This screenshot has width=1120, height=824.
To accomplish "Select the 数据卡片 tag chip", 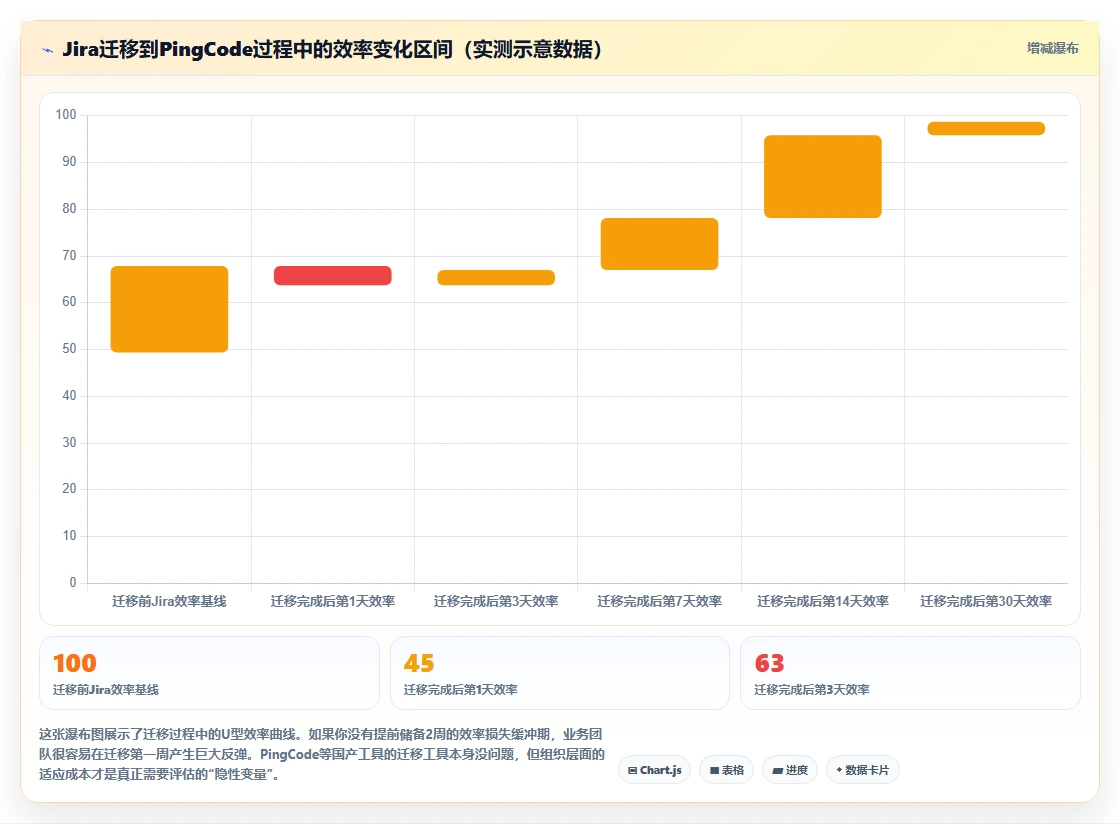I will [862, 770].
